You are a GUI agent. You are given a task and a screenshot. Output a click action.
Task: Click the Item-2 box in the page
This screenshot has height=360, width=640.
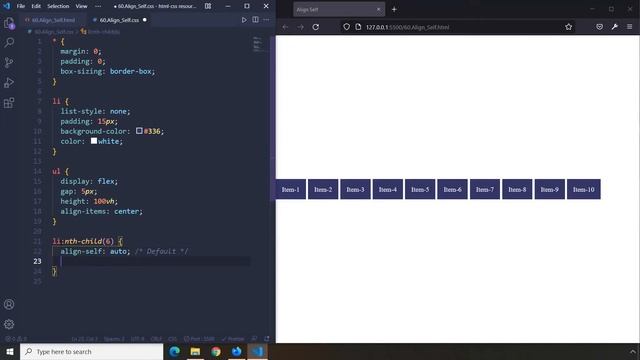323,189
